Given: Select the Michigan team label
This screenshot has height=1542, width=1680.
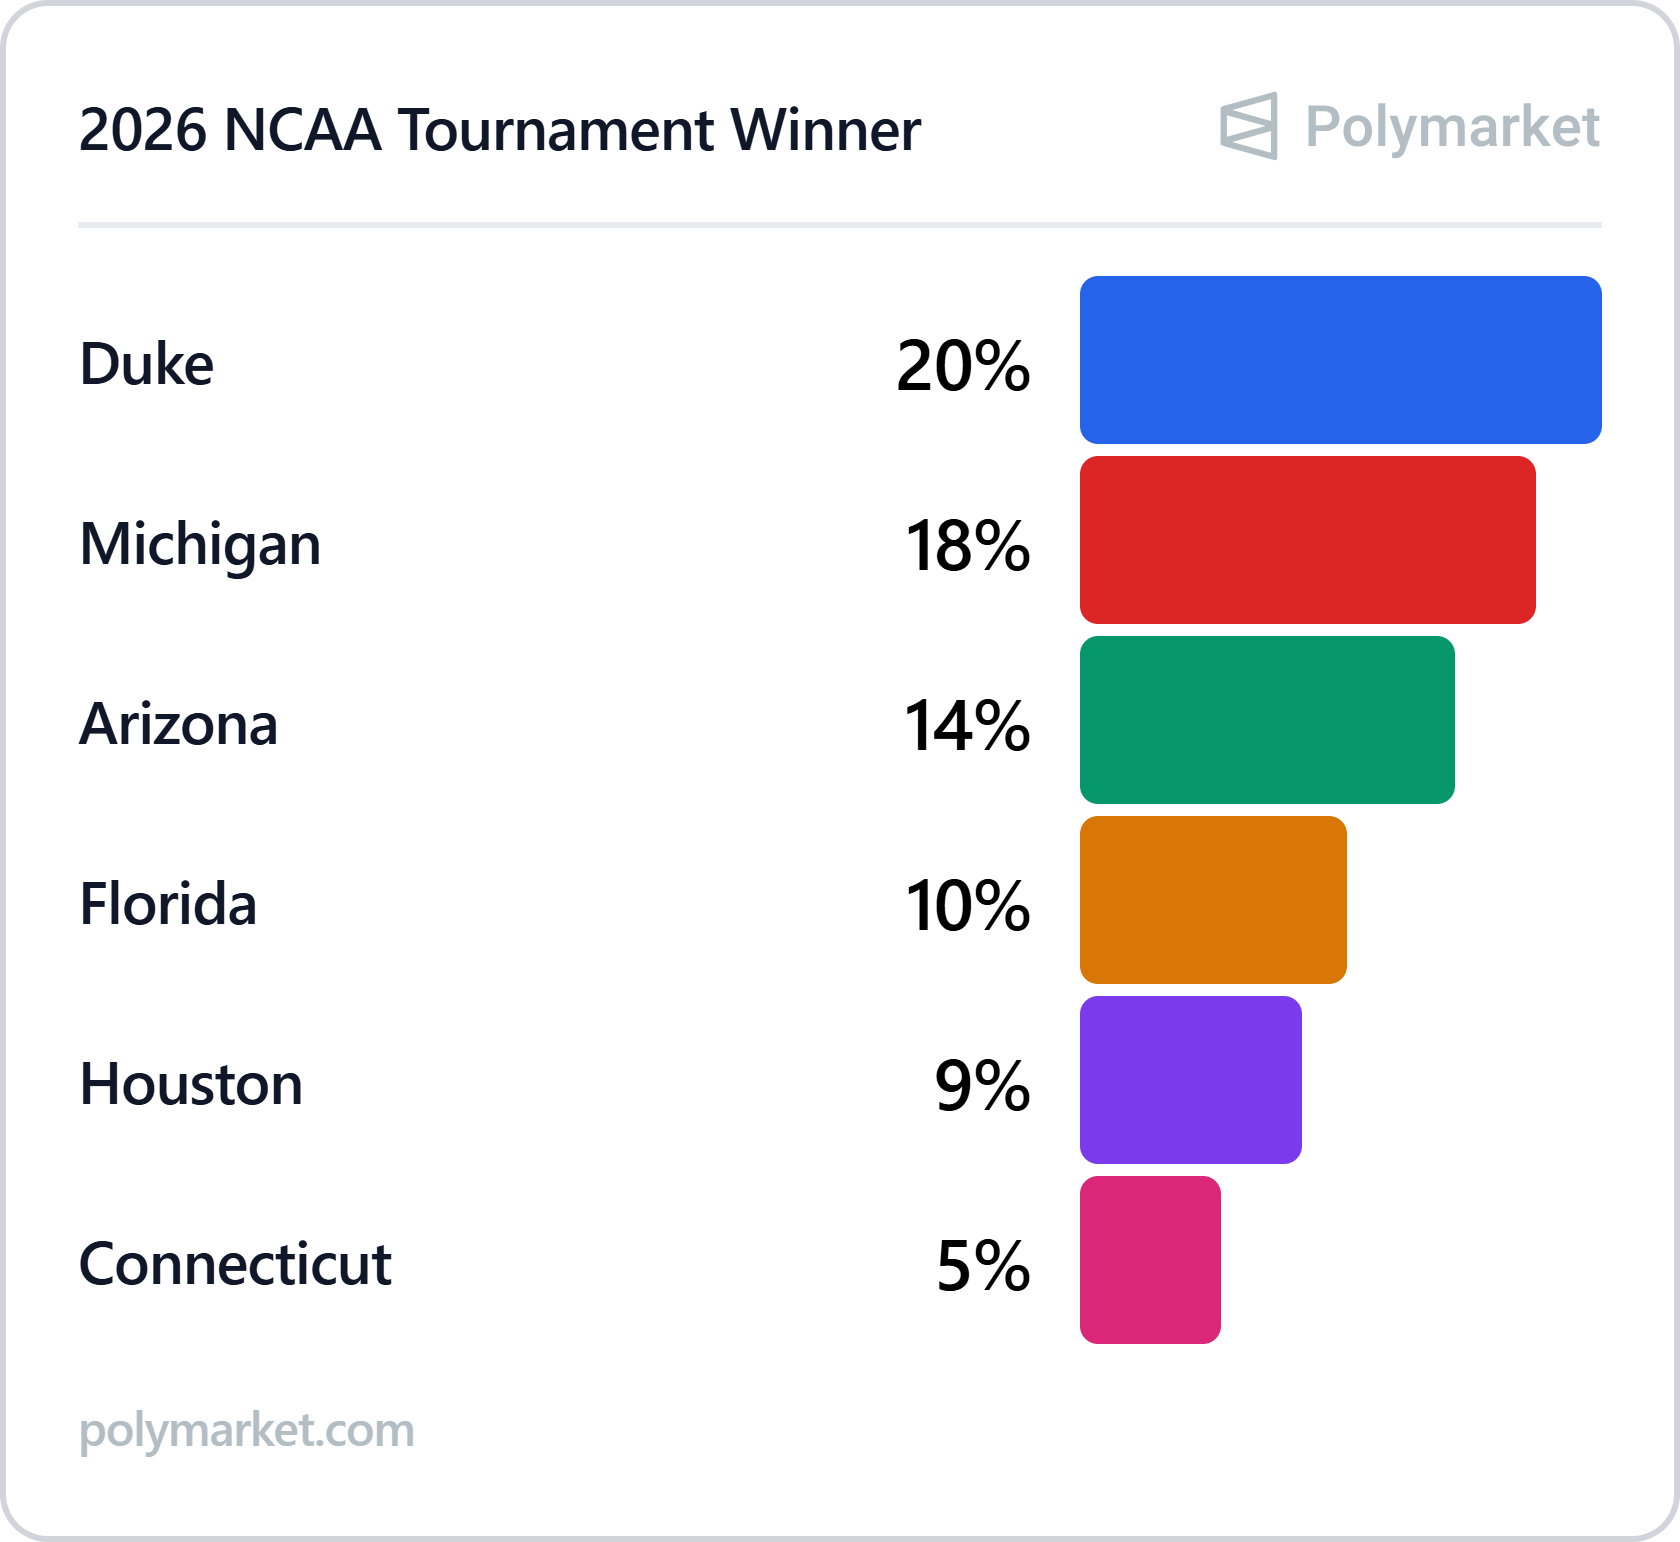Looking at the screenshot, I should tap(200, 545).
